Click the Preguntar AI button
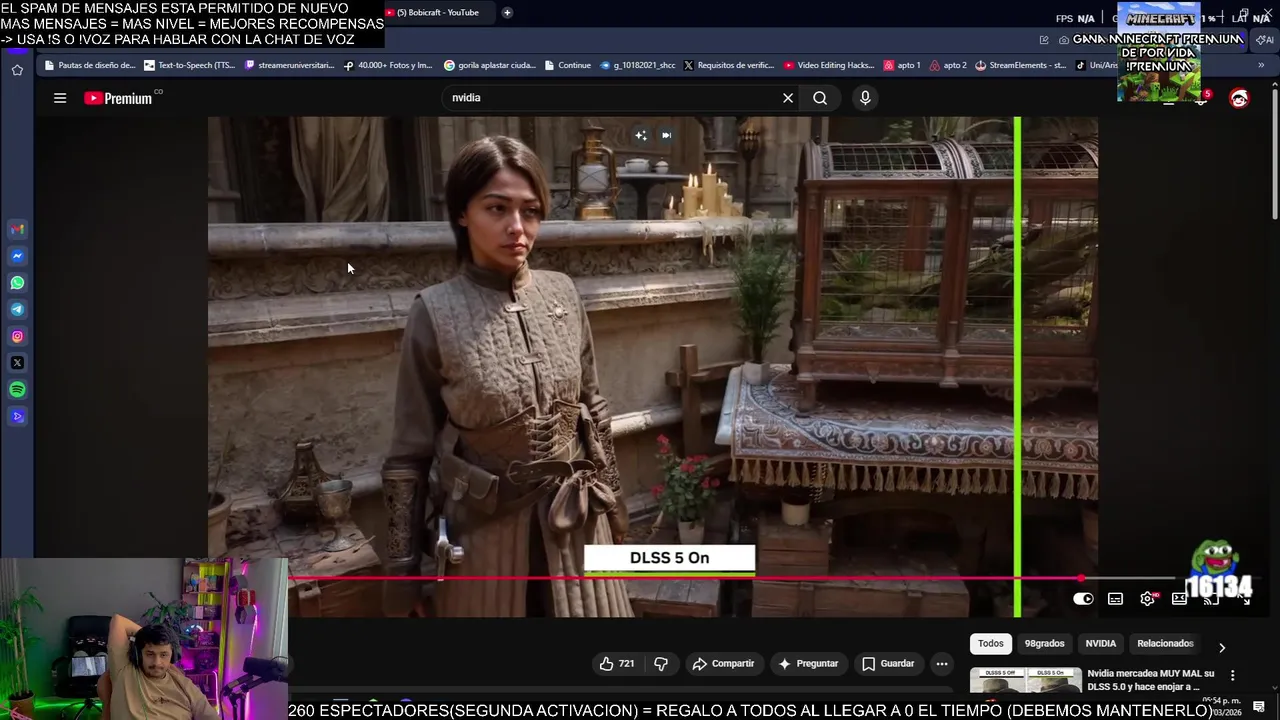 (807, 663)
